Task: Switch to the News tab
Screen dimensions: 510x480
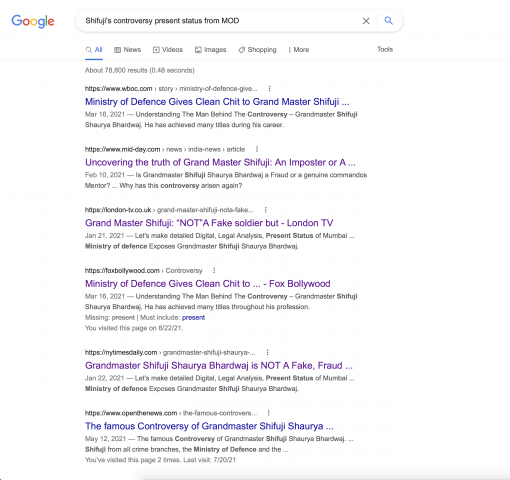Action: pos(128,50)
